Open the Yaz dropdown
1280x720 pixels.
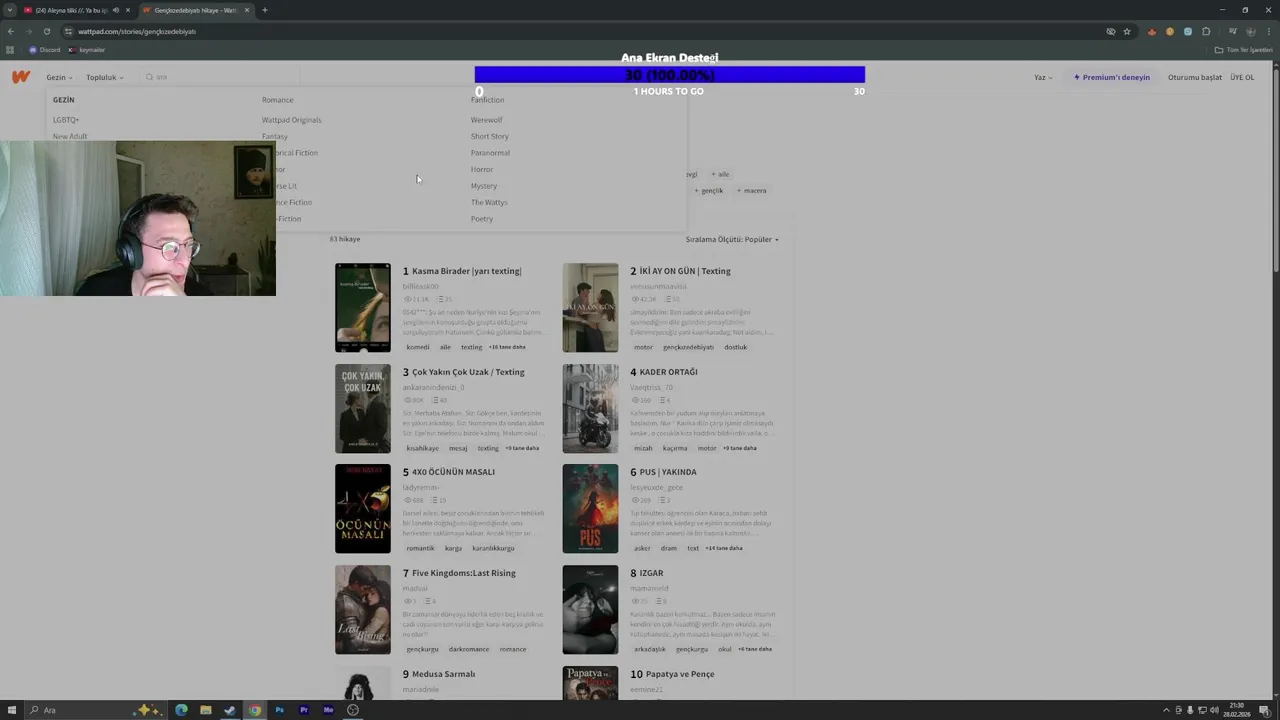1043,77
